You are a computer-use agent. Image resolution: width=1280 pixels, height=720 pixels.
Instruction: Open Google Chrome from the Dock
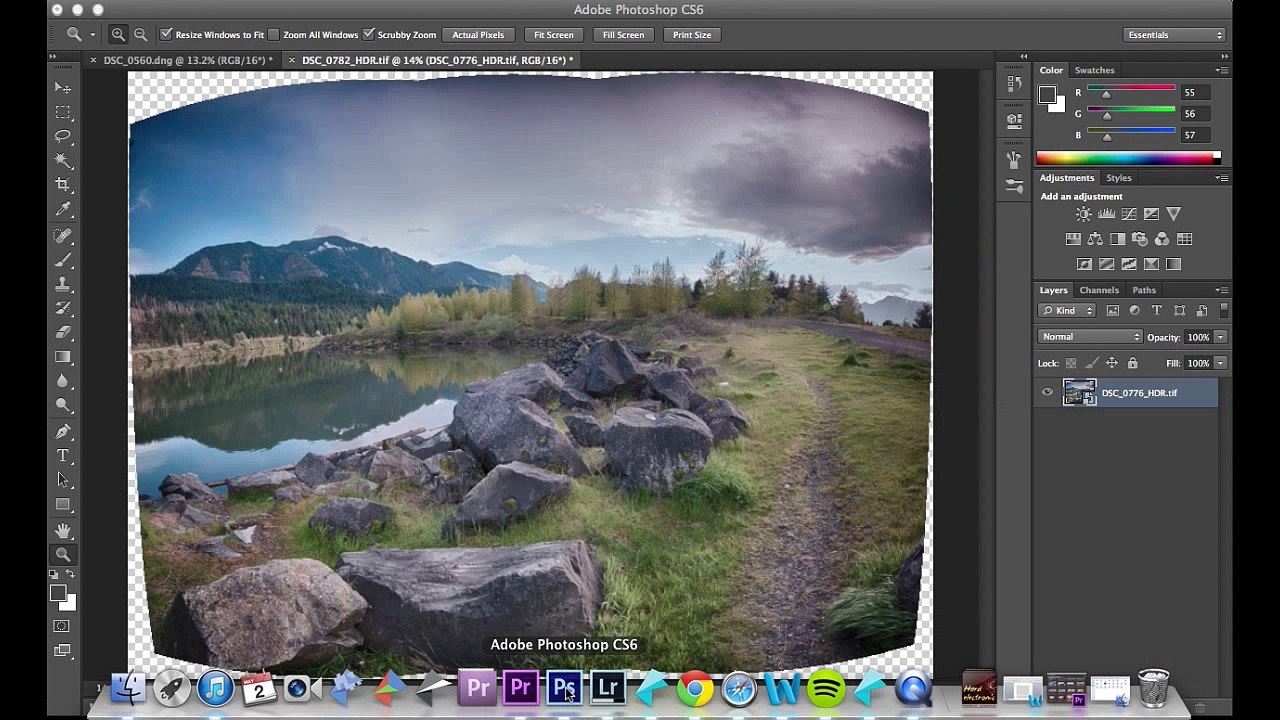(695, 688)
